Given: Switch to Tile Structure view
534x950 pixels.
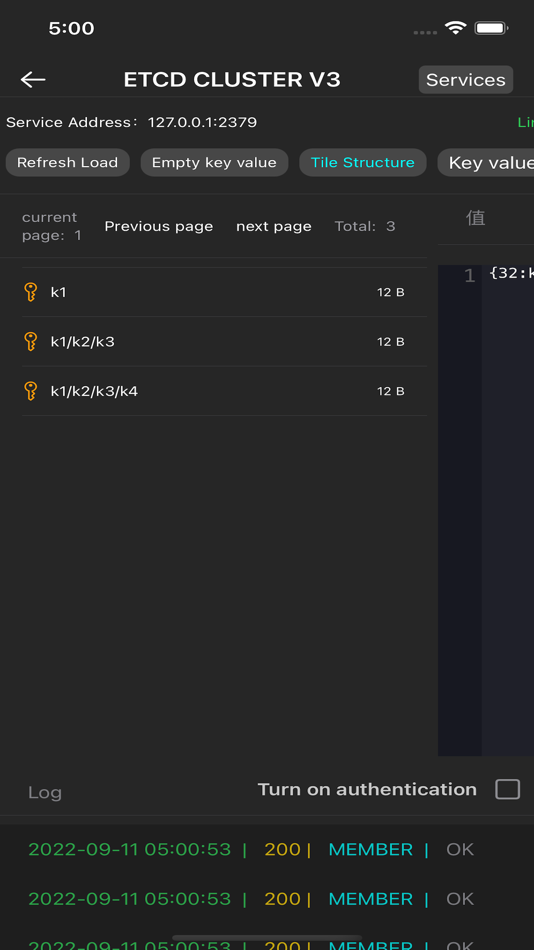Looking at the screenshot, I should tap(362, 162).
